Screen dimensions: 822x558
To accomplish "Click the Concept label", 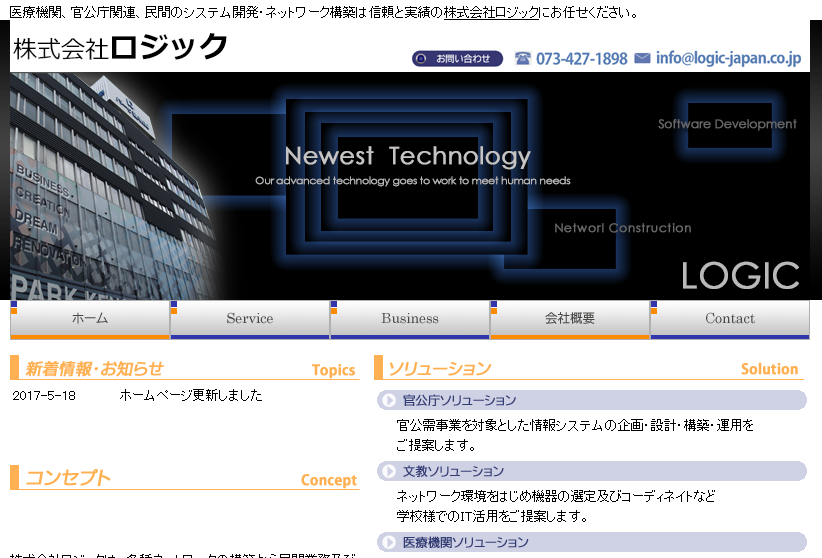I will [x=329, y=480].
